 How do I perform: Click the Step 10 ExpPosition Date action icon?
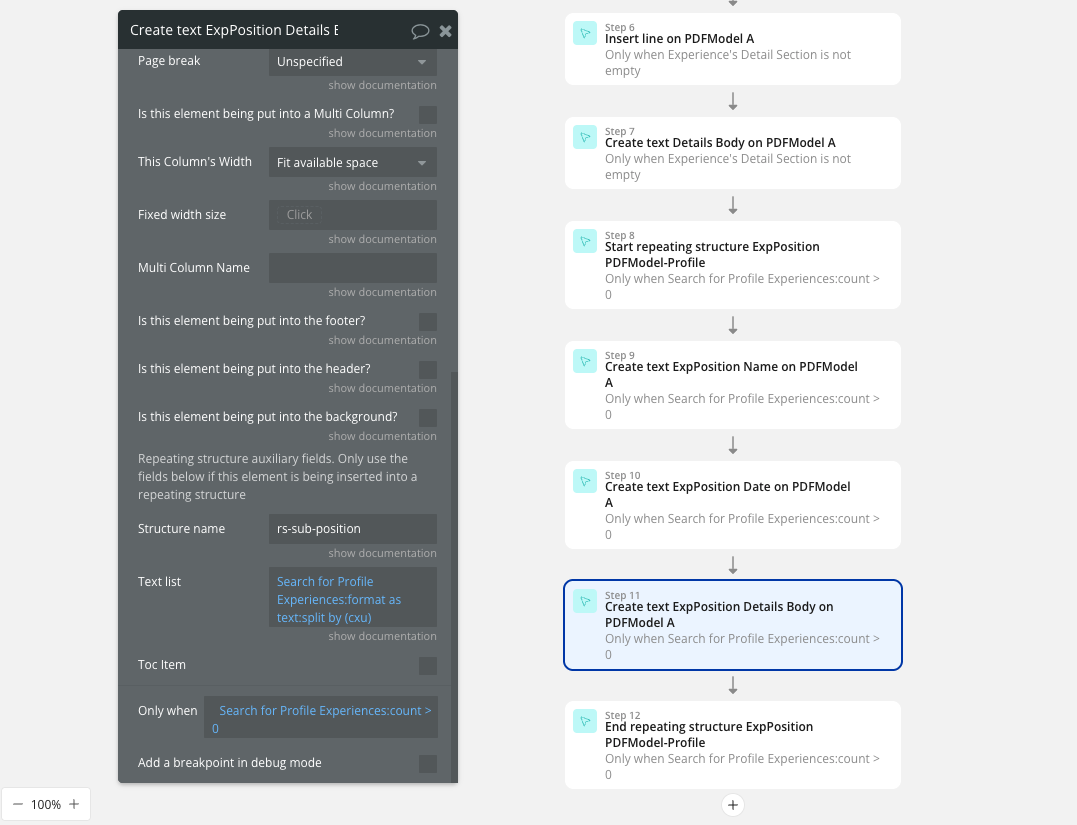585,481
